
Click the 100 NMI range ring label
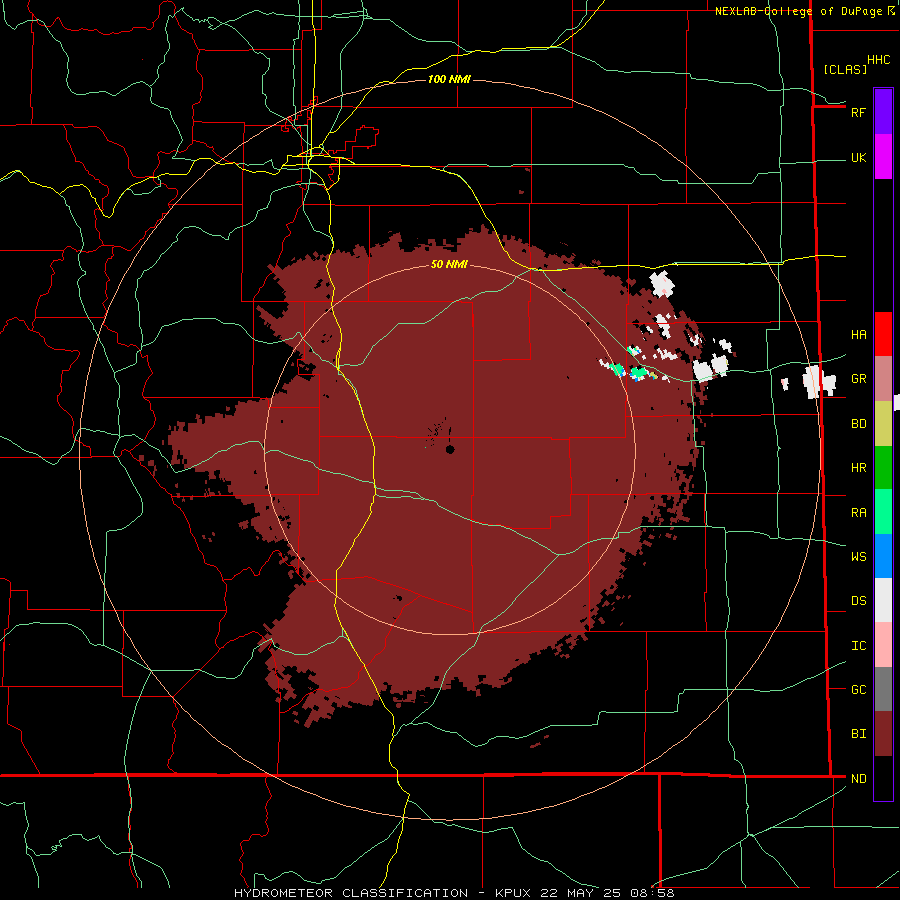449,79
